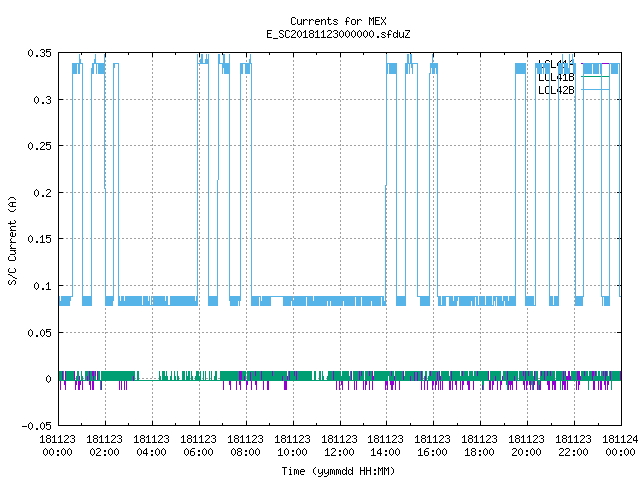Click the 0.35 y-axis tick label

(40, 53)
